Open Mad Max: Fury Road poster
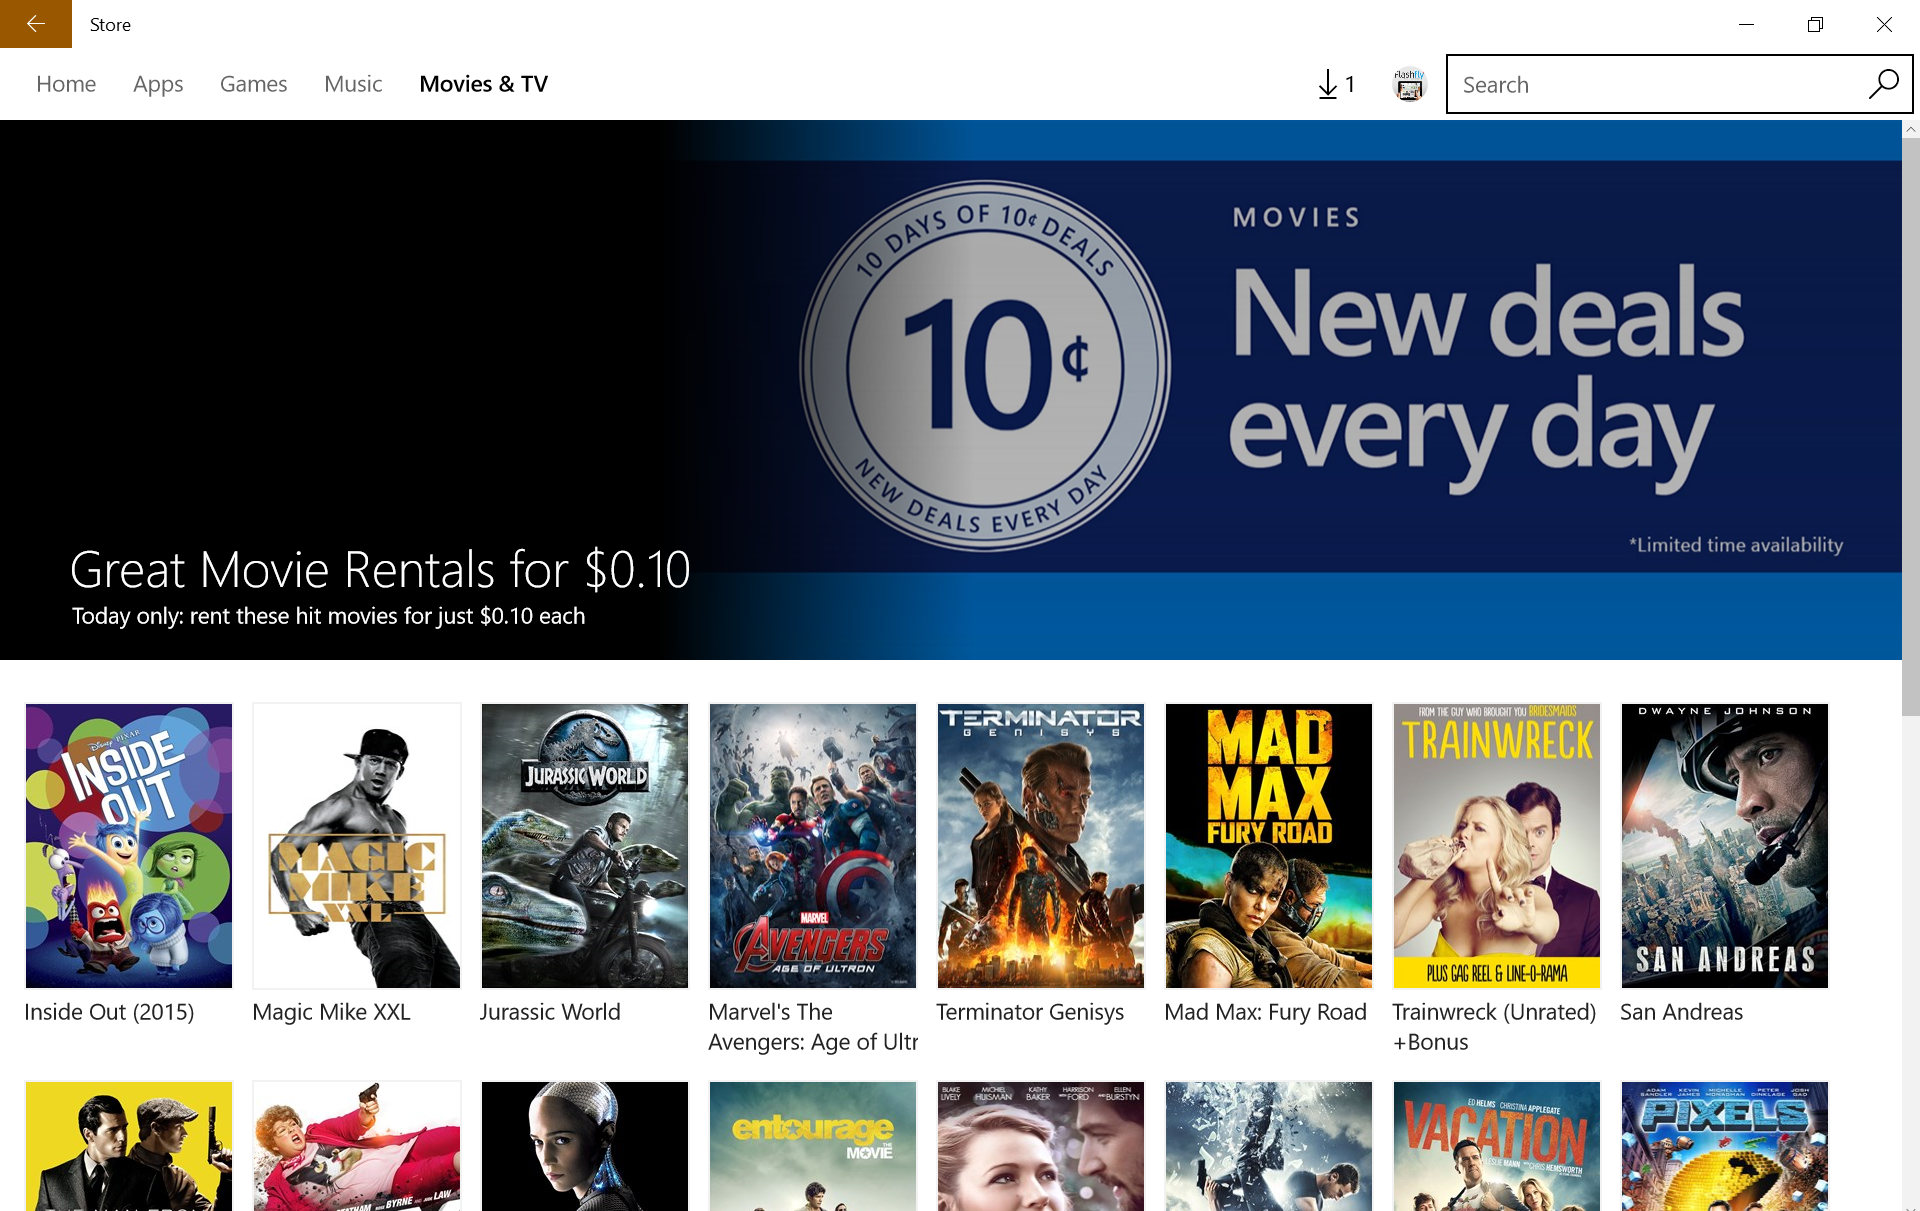This screenshot has width=1920, height=1211. [1269, 845]
